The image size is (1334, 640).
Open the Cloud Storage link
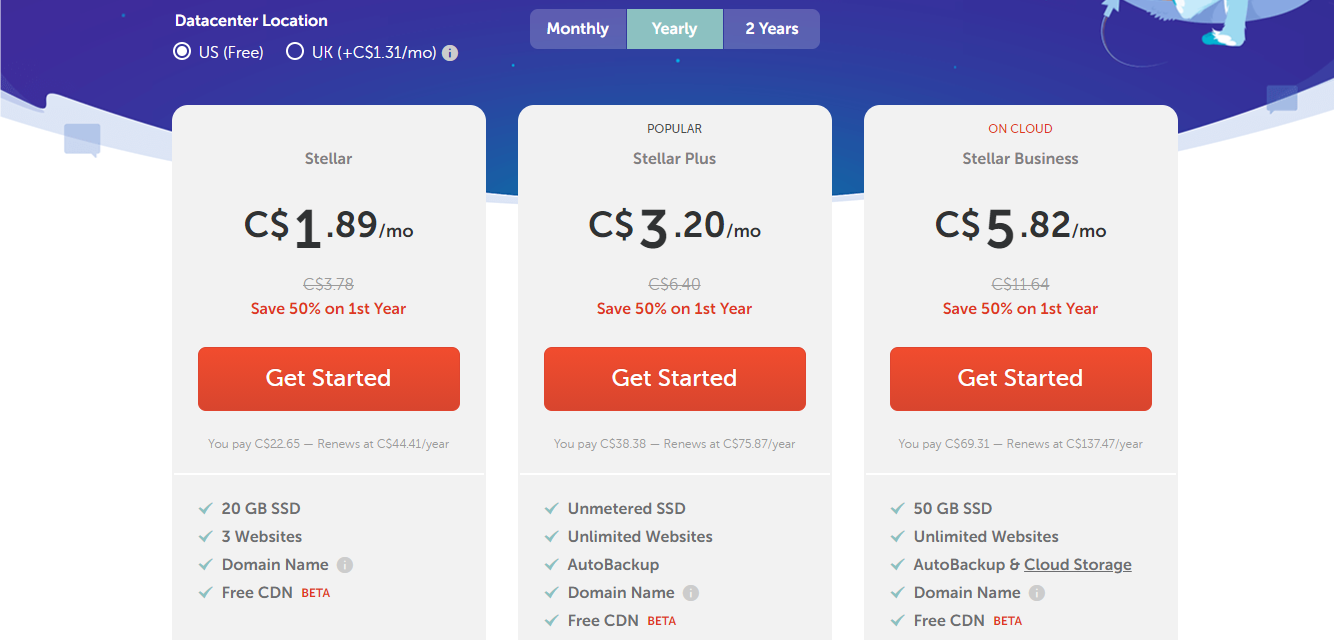[x=1078, y=565]
